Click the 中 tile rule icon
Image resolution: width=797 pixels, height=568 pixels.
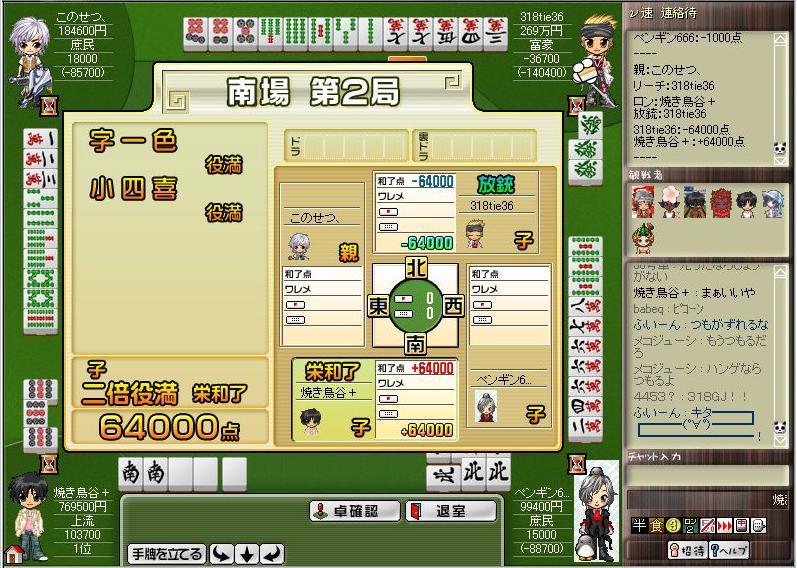click(741, 525)
